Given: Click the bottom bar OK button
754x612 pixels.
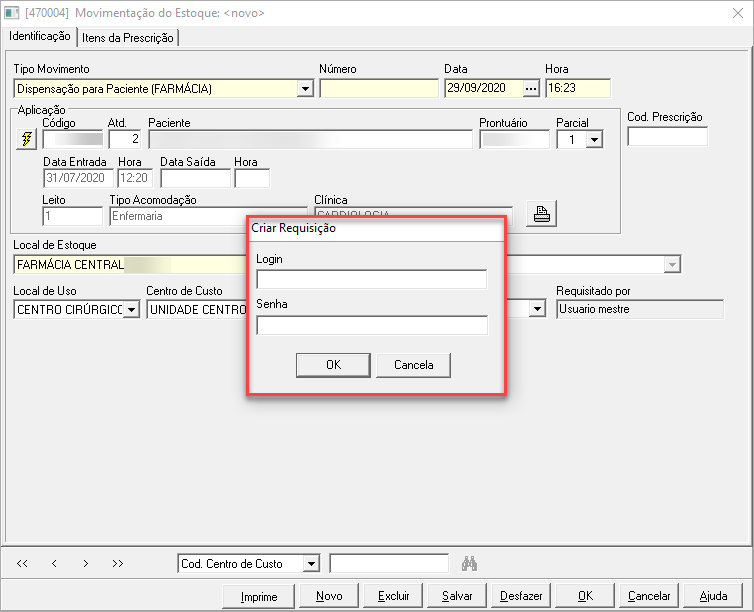Looking at the screenshot, I should [585, 596].
